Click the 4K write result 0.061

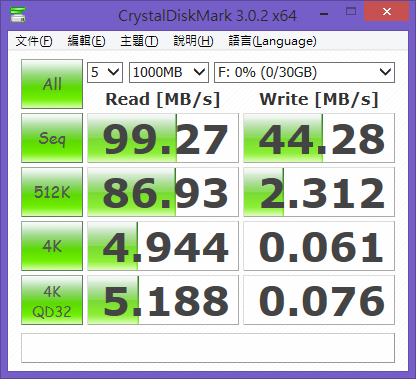[x=319, y=246]
